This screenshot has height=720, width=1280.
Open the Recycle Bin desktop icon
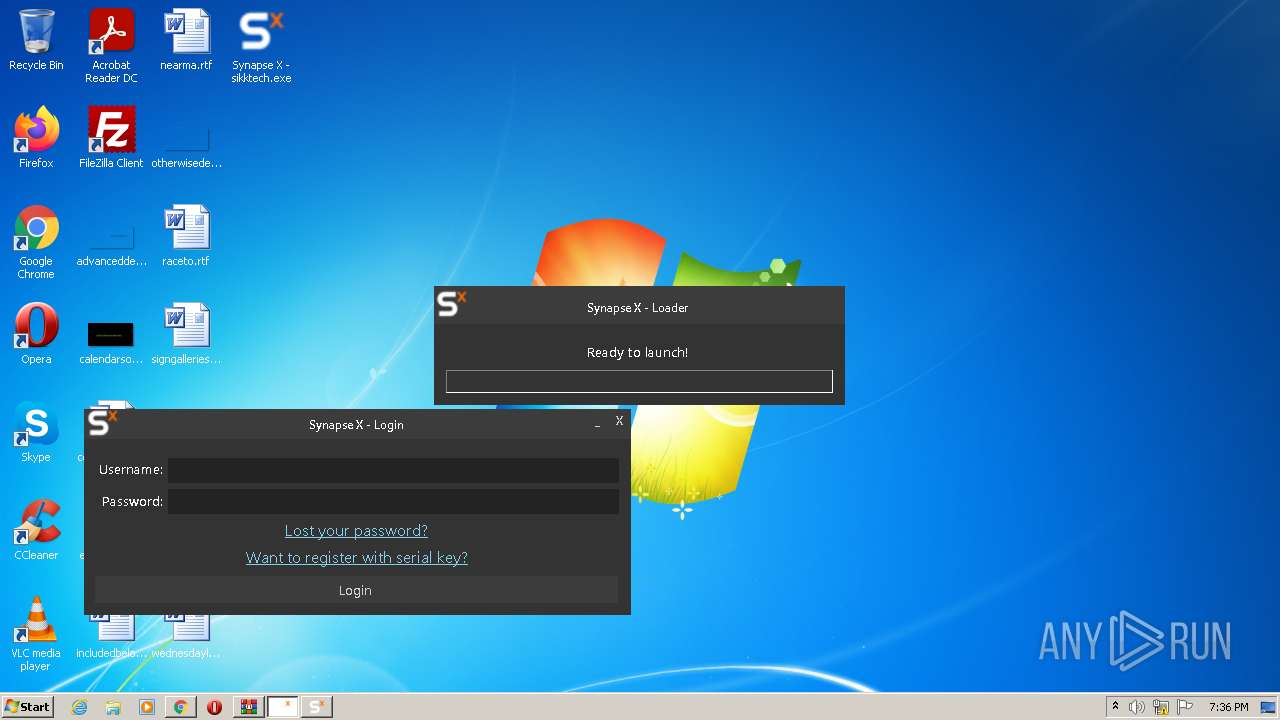(x=36, y=41)
